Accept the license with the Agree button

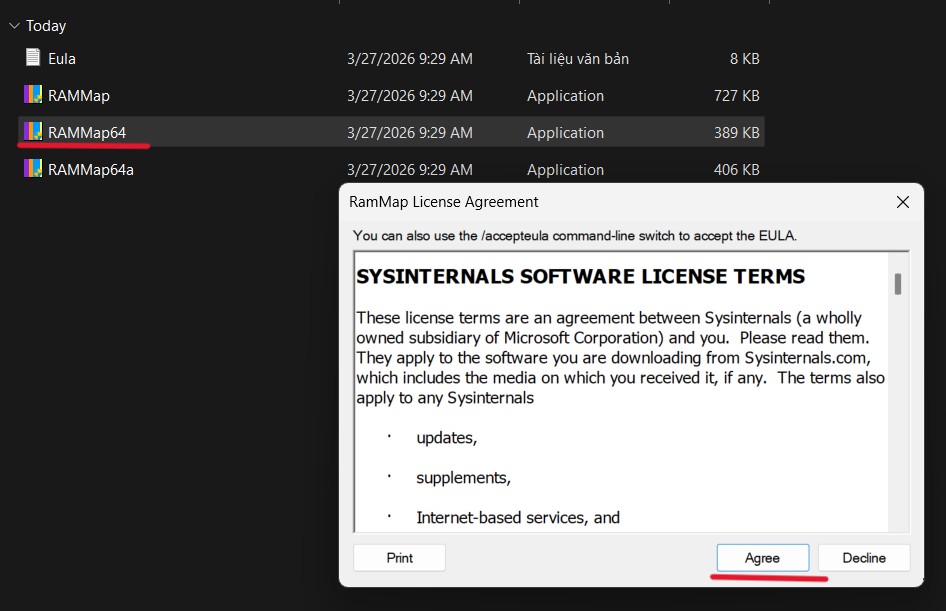[762, 558]
